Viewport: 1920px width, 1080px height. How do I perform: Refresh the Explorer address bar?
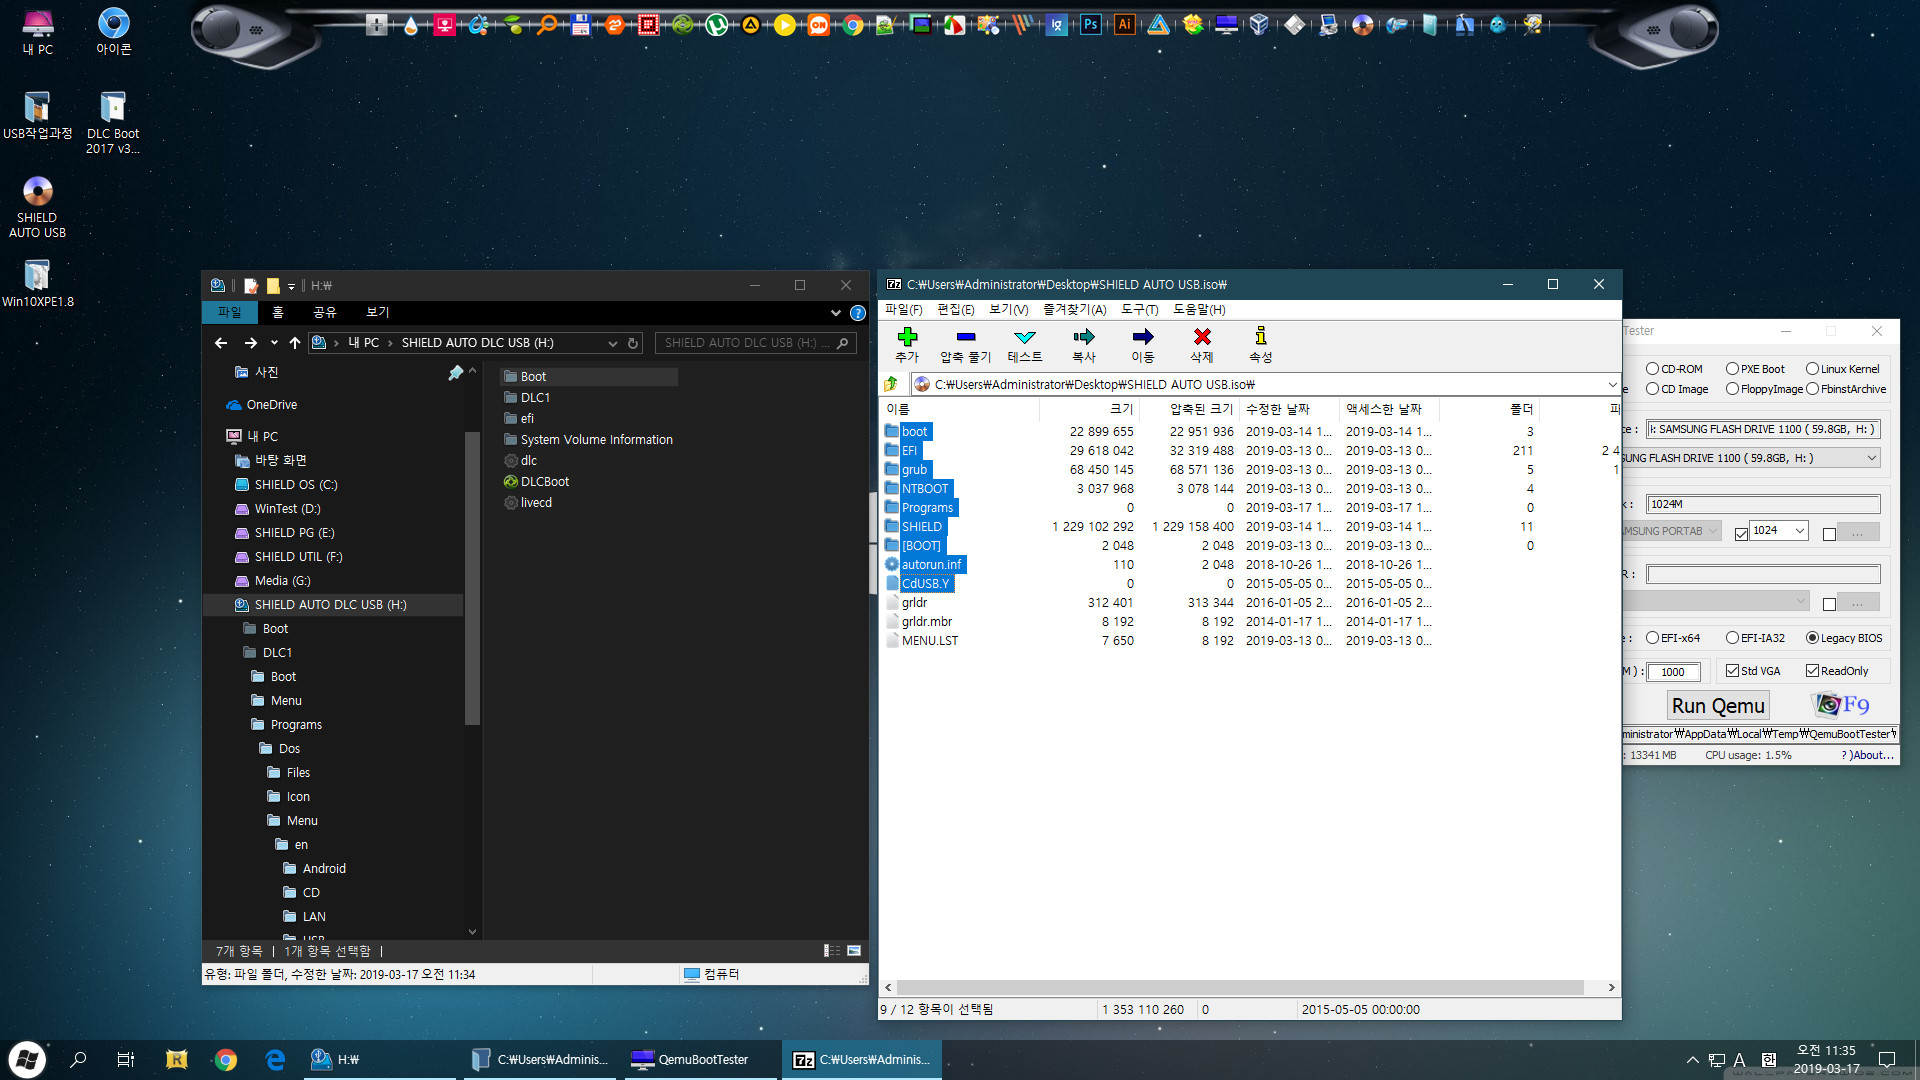[633, 343]
